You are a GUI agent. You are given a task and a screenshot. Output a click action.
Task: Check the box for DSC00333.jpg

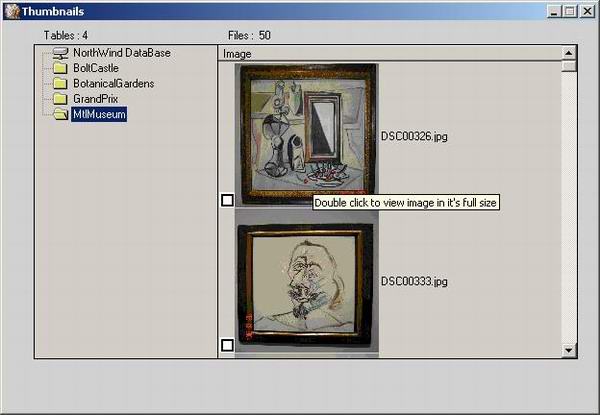coord(227,345)
